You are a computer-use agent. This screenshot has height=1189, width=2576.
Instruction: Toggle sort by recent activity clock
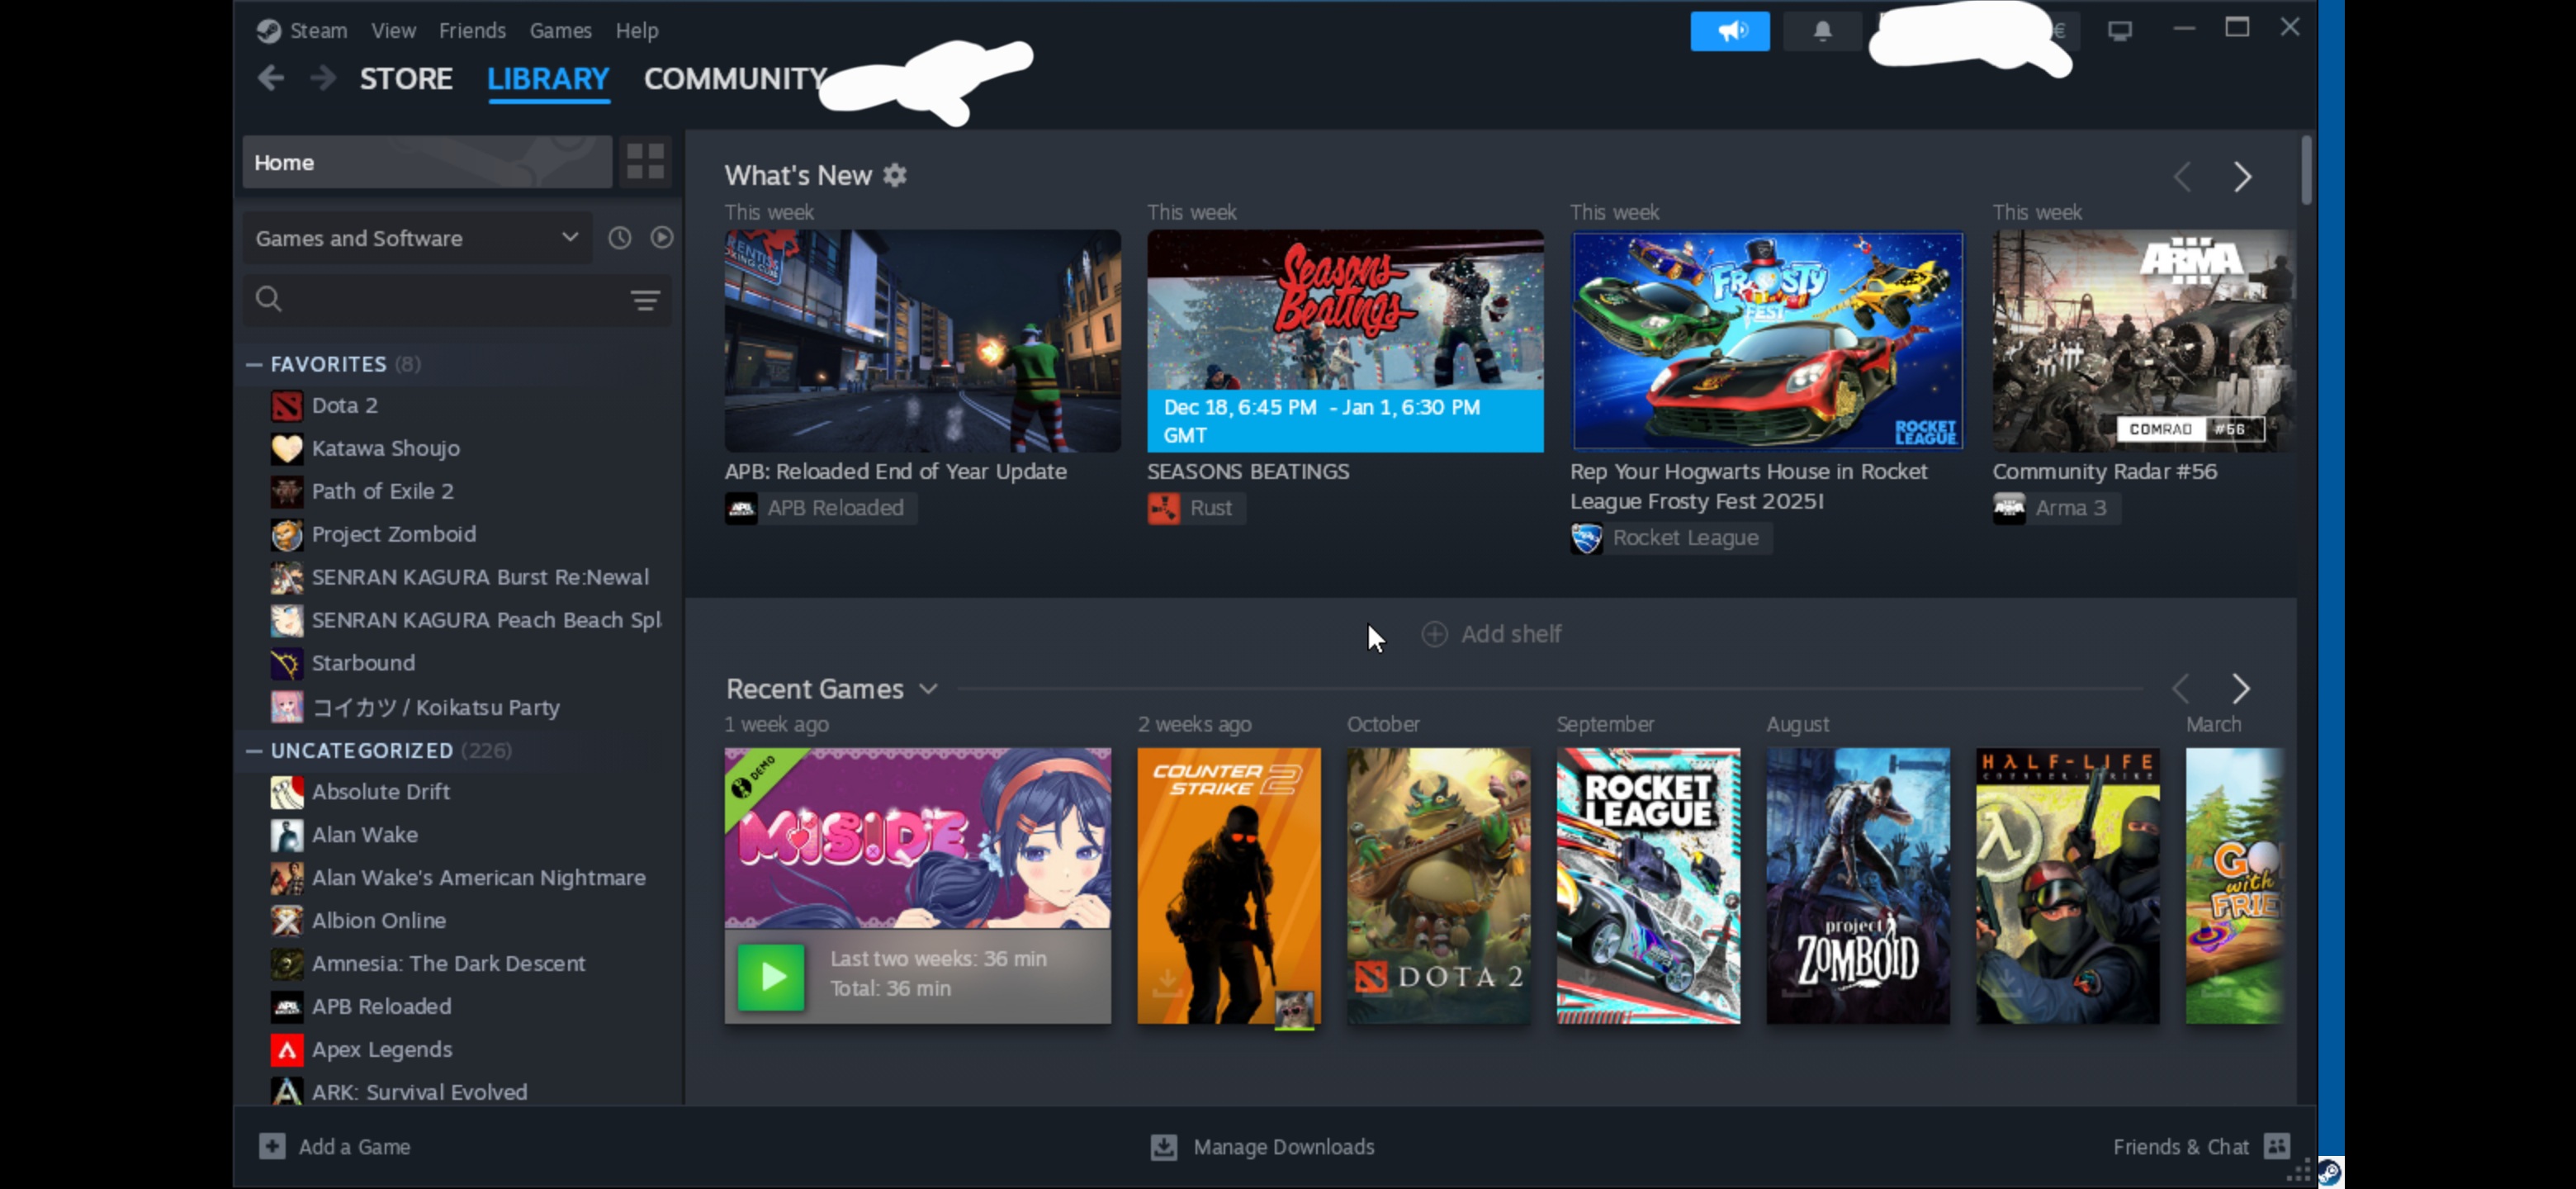click(x=620, y=238)
